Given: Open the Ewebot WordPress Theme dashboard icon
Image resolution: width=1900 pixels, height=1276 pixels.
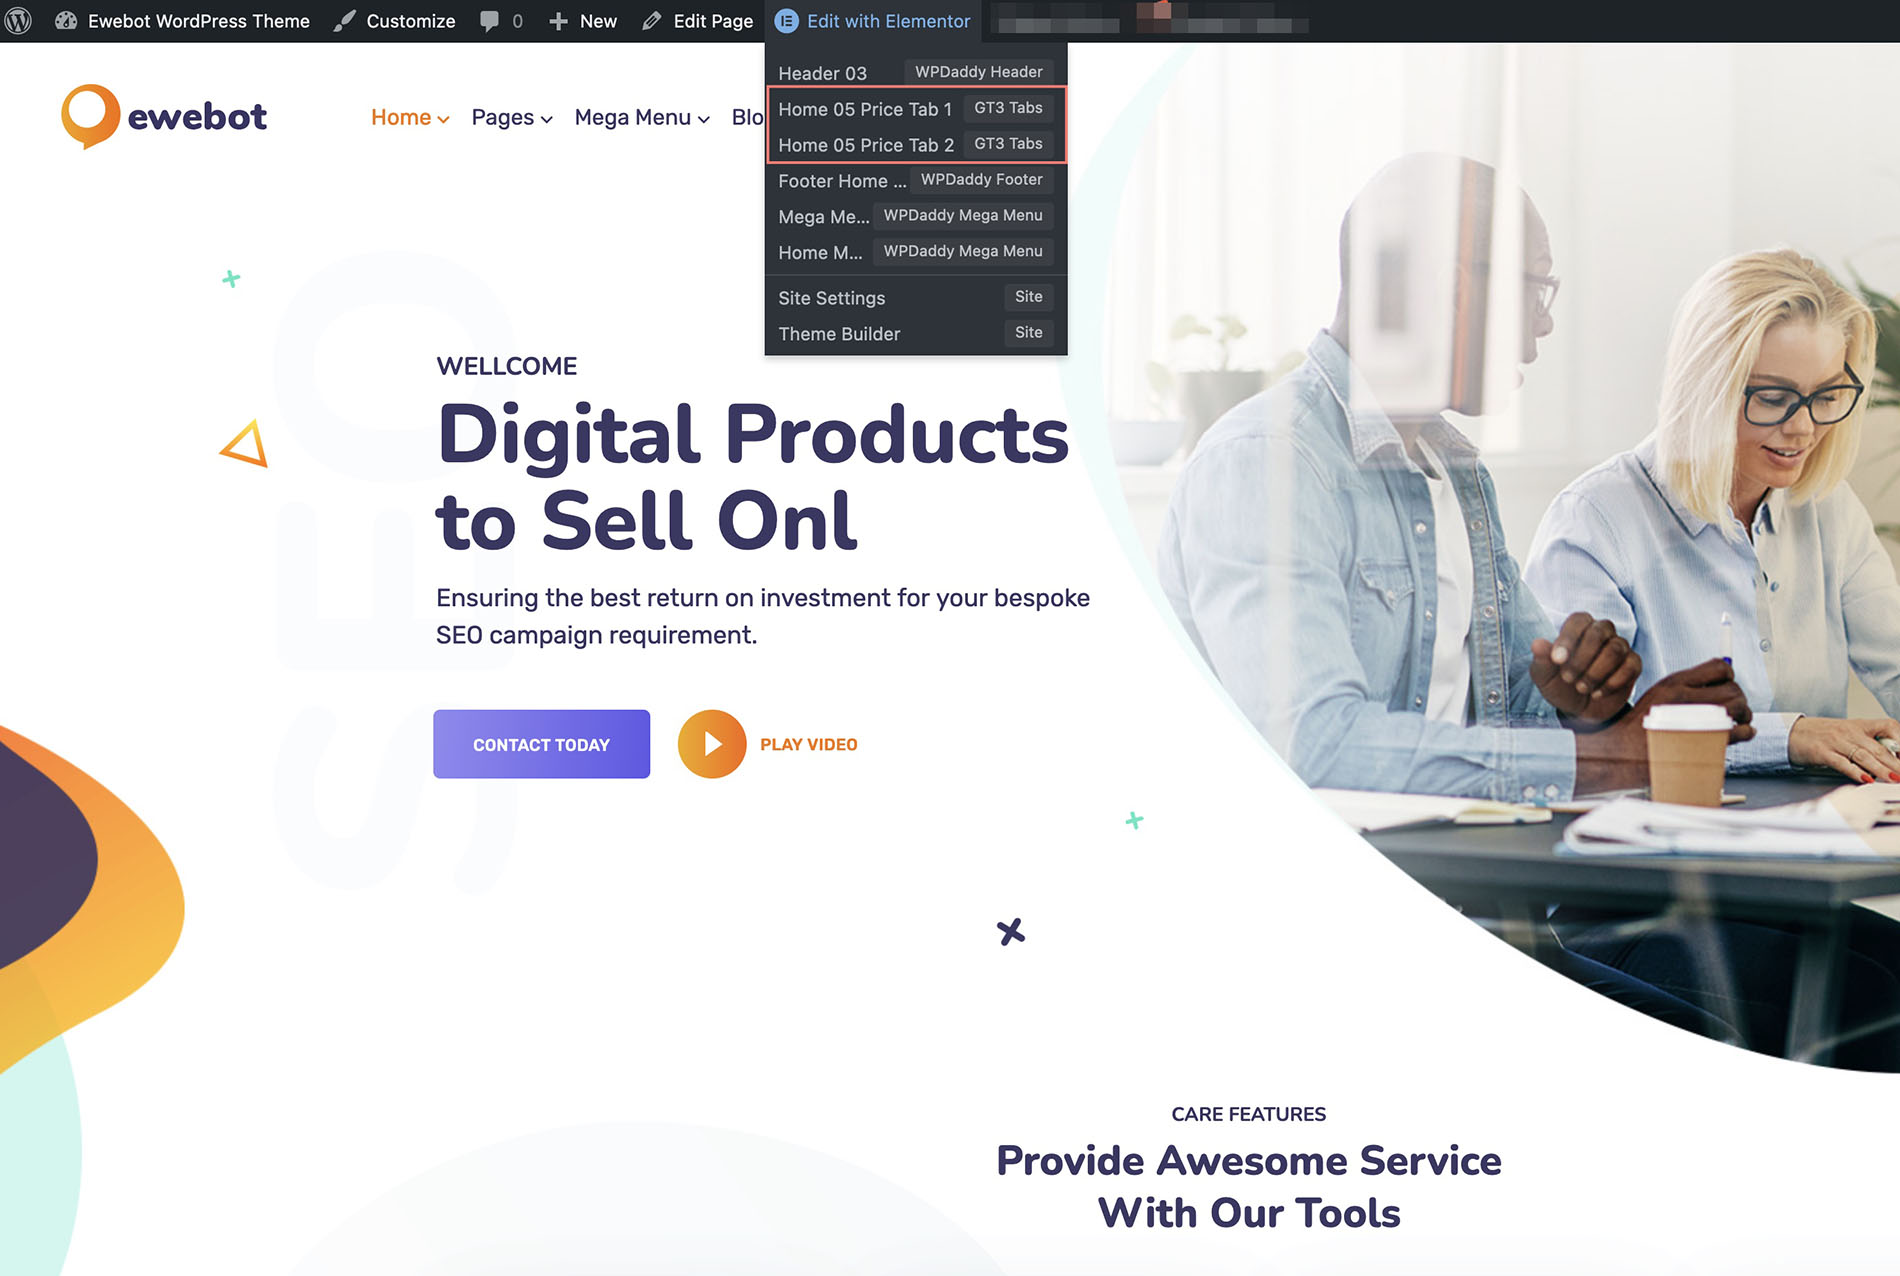Looking at the screenshot, I should tap(66, 20).
